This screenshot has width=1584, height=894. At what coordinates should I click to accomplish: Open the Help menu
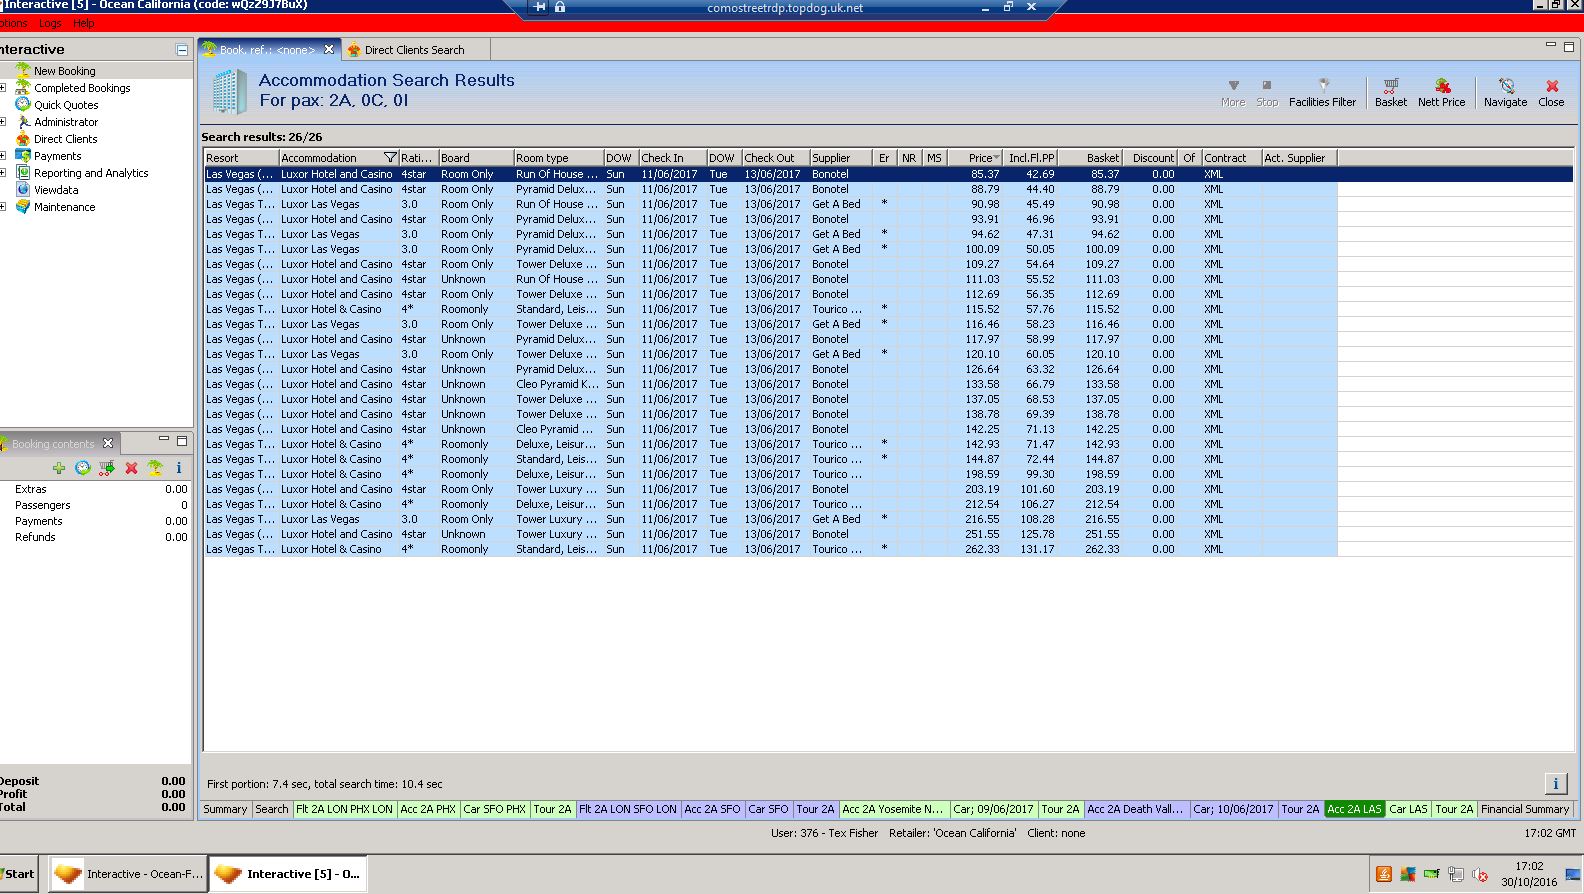(x=84, y=23)
